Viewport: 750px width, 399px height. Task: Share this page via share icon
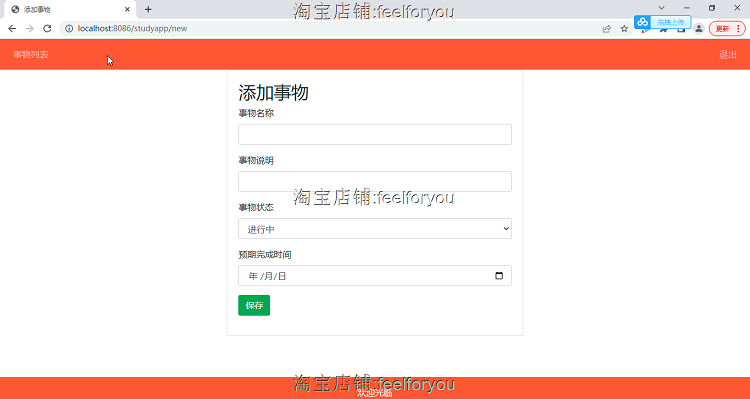pyautogui.click(x=607, y=29)
